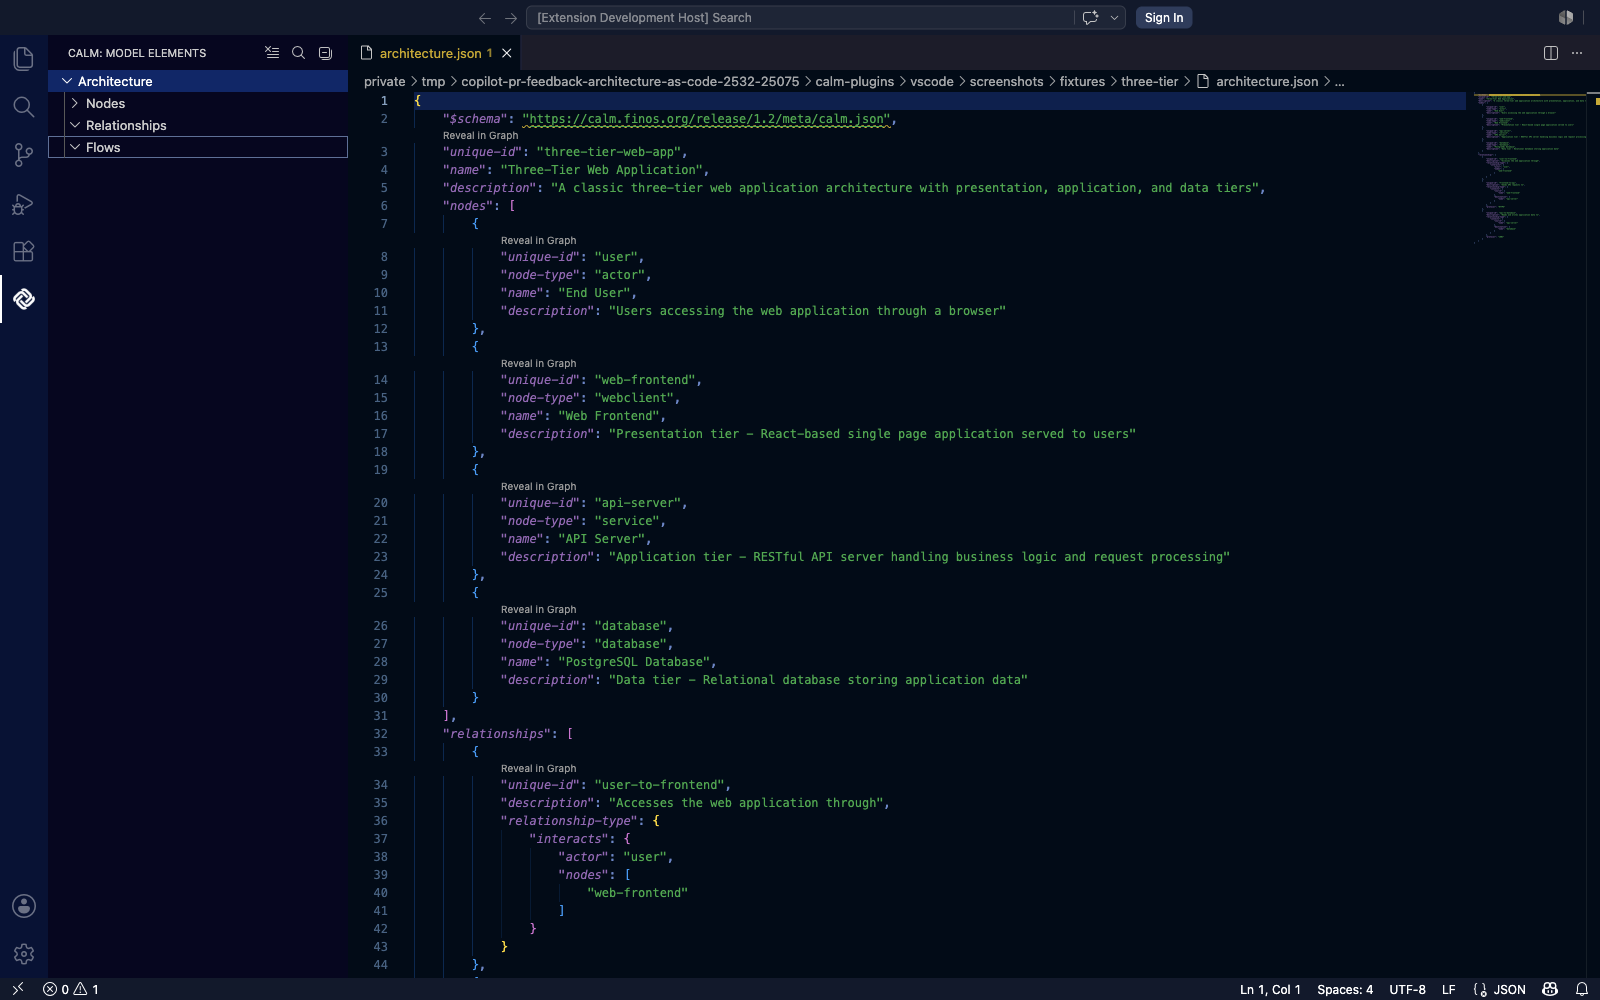Click the search icon in CALM Model Elements header
Viewport: 1600px width, 1000px height.
(x=298, y=53)
